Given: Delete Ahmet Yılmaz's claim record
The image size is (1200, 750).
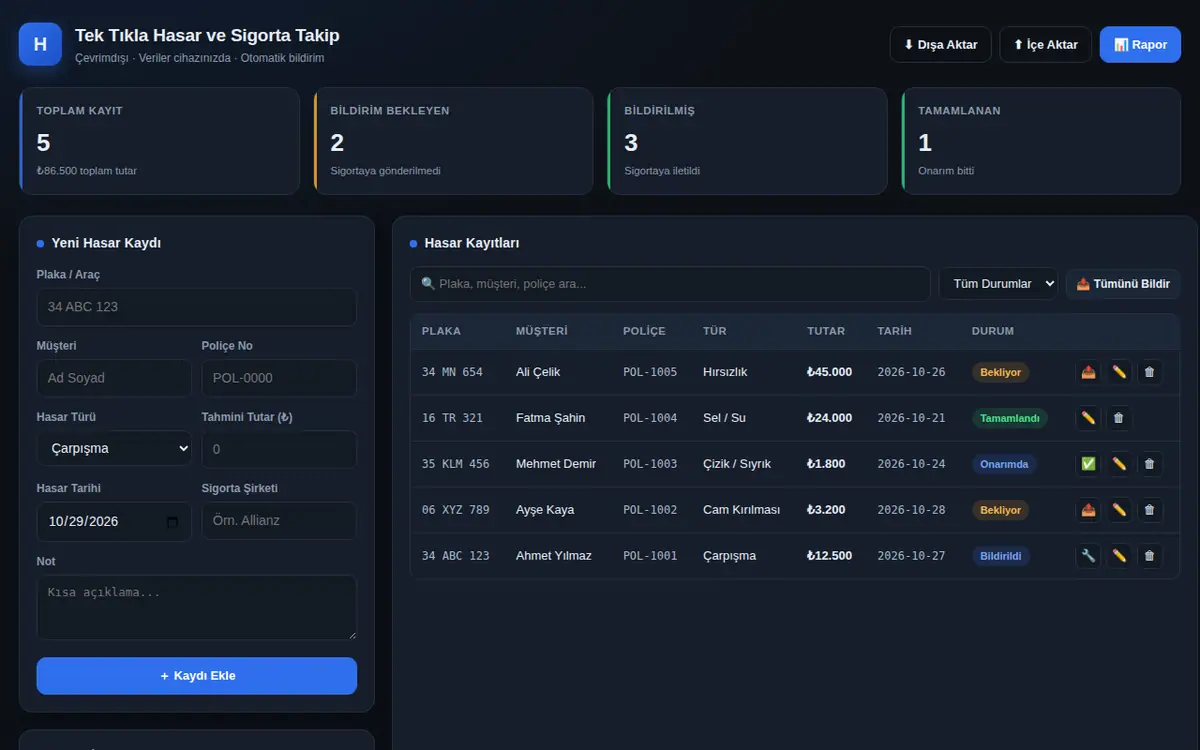Looking at the screenshot, I should 1150,556.
